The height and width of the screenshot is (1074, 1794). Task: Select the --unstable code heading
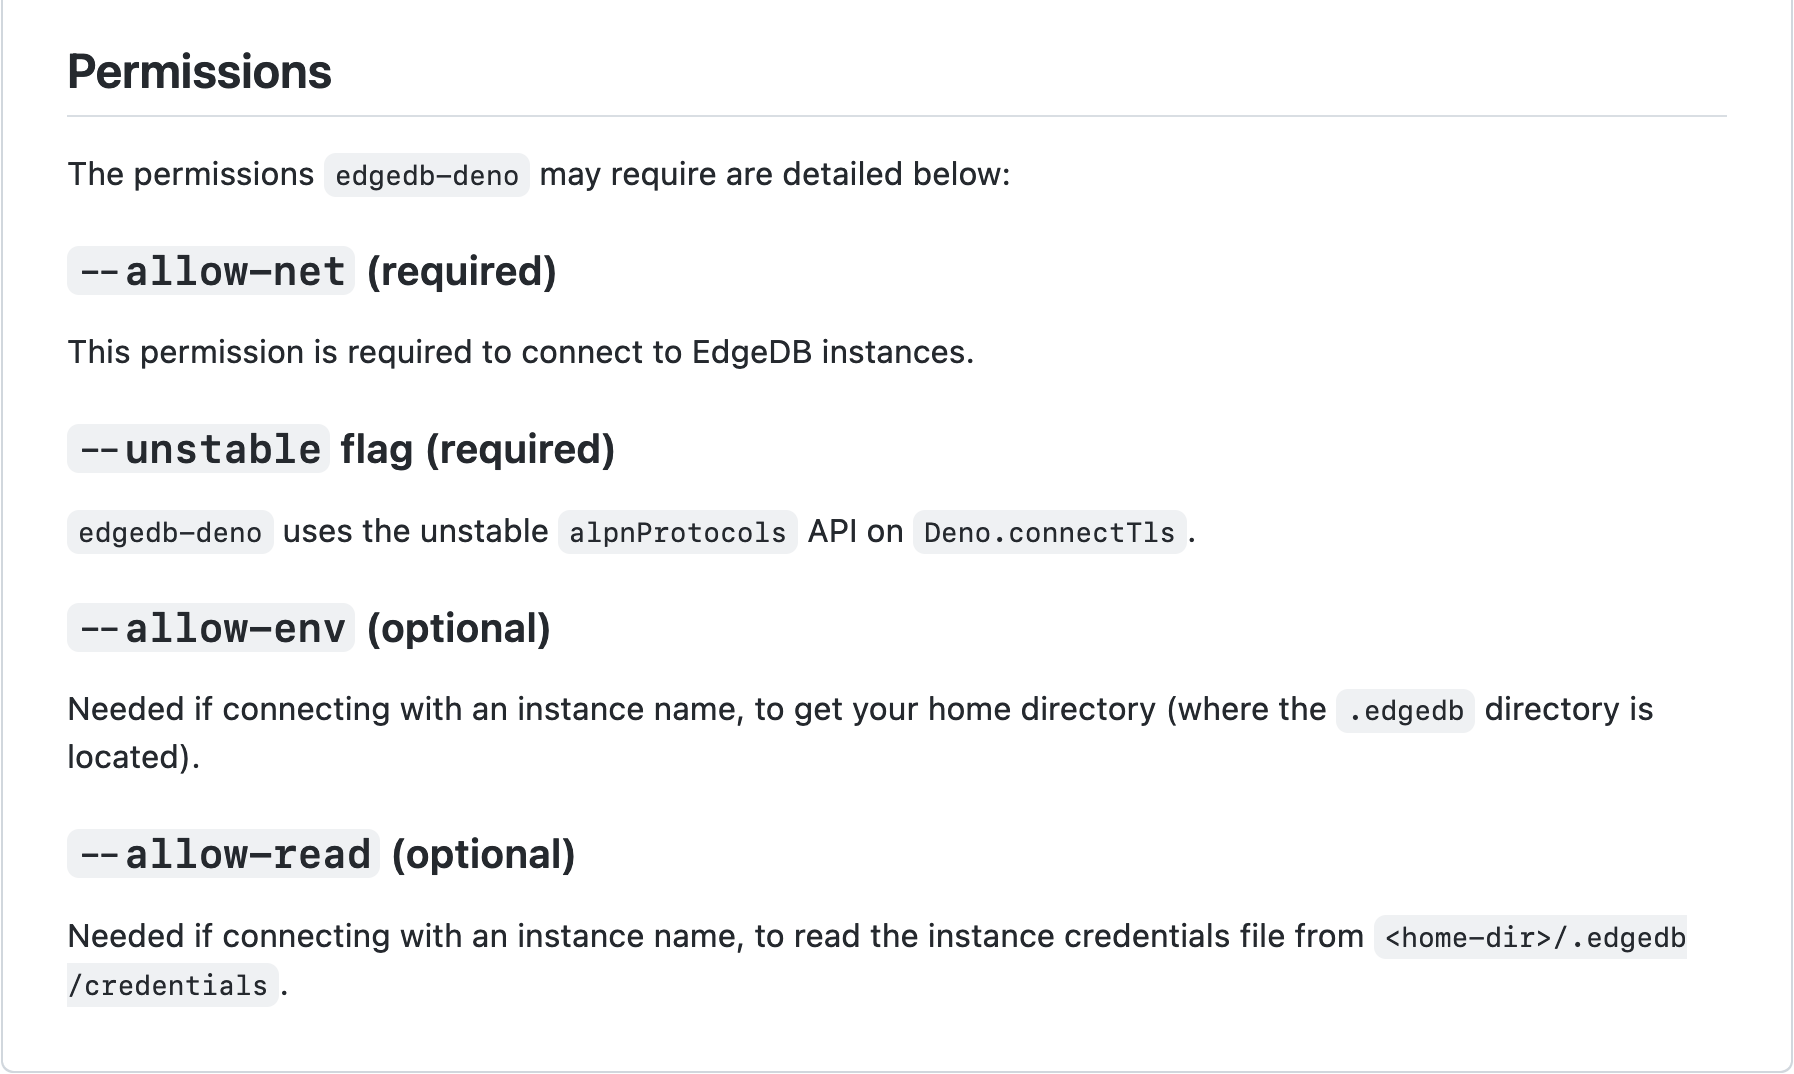point(198,449)
